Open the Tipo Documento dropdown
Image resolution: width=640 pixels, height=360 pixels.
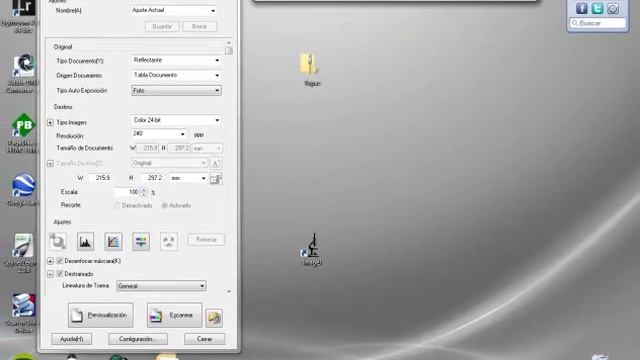(176, 60)
